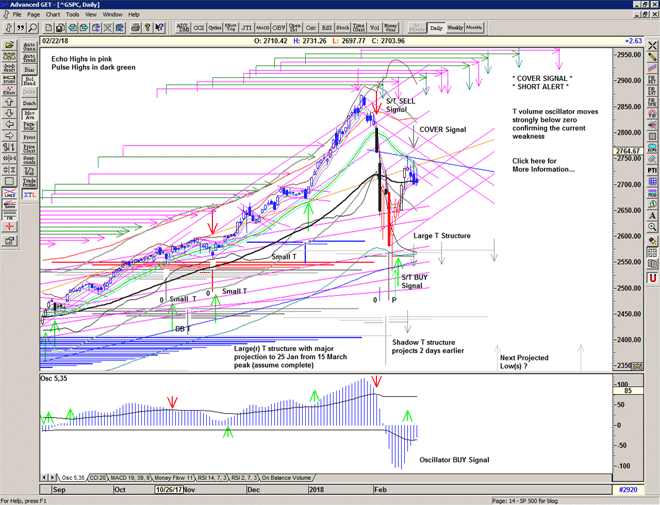Viewport: 660px width, 505px height.
Task: Click the MACD study toolbar icon
Action: (261, 28)
